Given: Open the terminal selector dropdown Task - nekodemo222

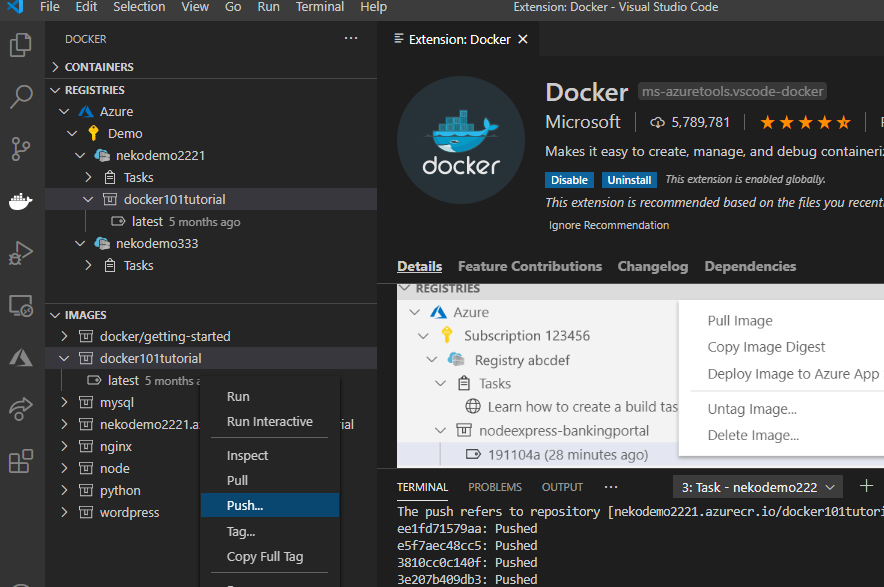Looking at the screenshot, I should [758, 487].
